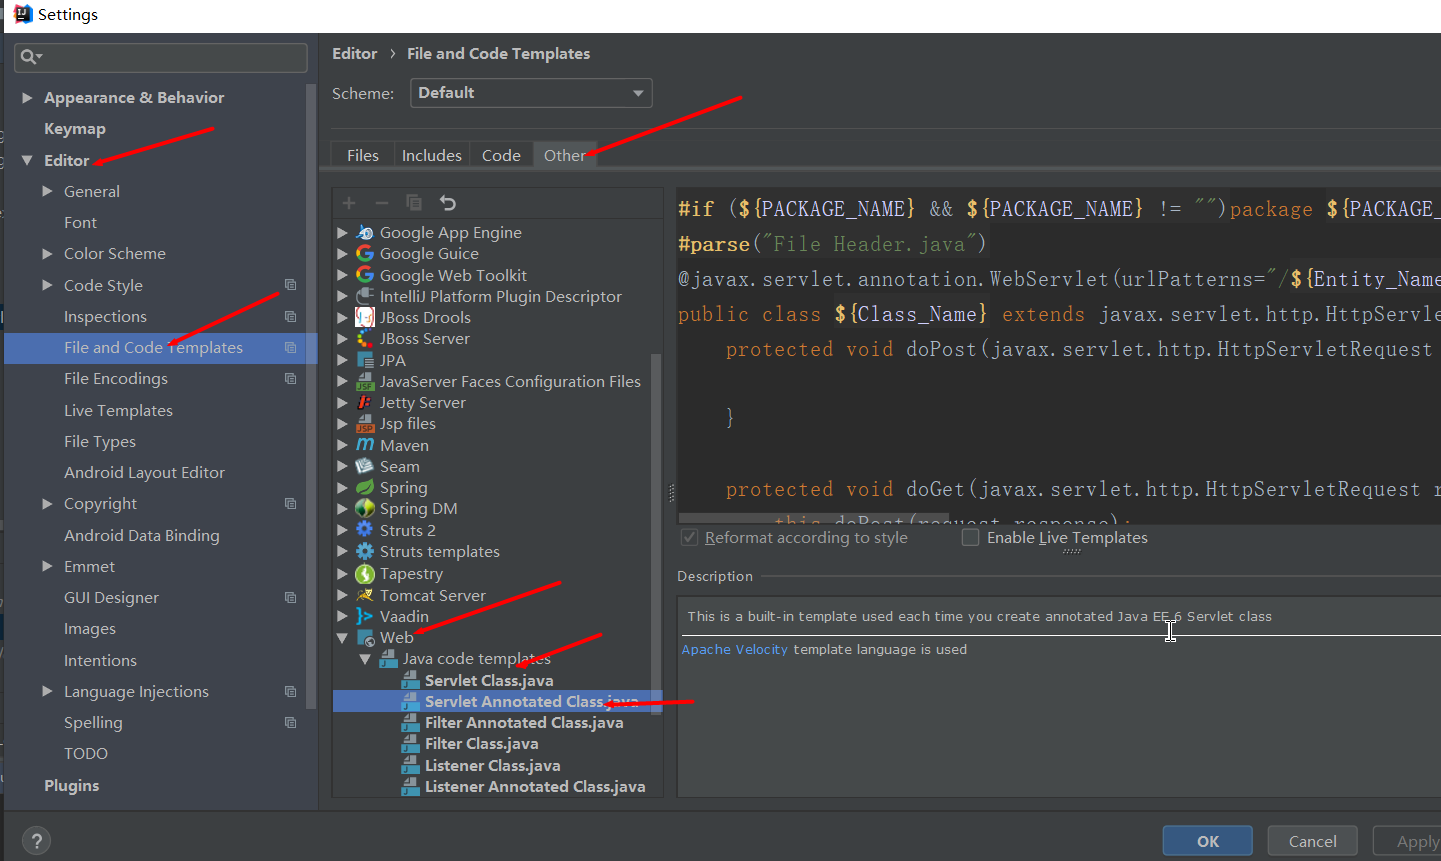1441x861 pixels.
Task: Collapse the Web template group
Action: (x=342, y=638)
